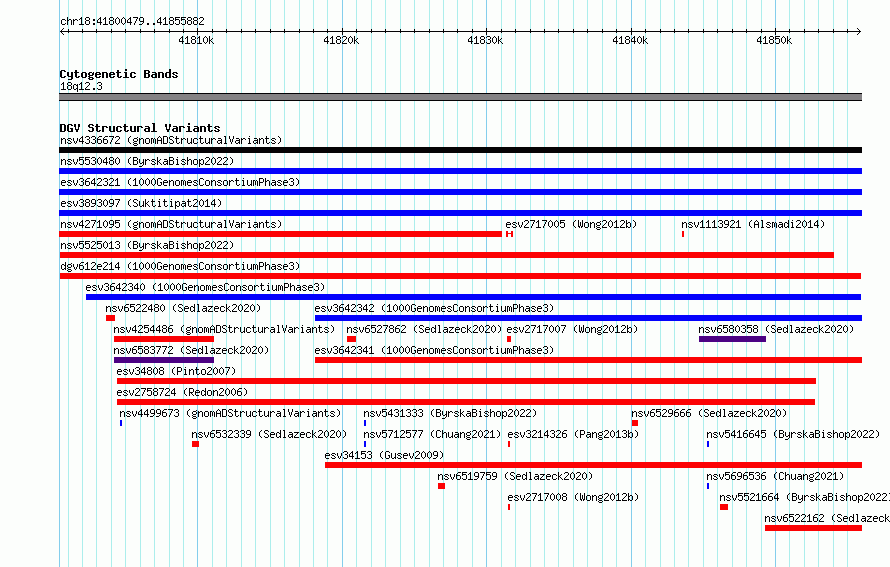
Task: Click the red bar for dgv612e214
Action: [460, 276]
